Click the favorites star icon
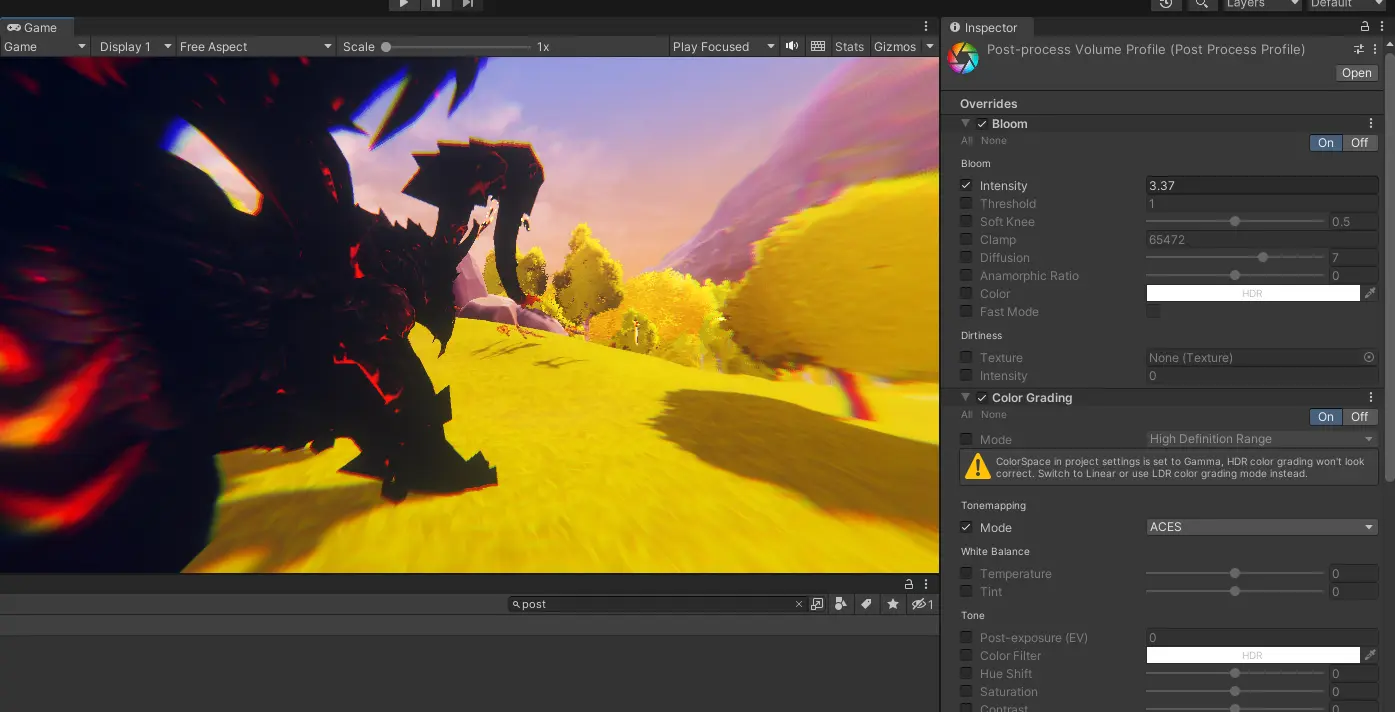 (x=892, y=604)
